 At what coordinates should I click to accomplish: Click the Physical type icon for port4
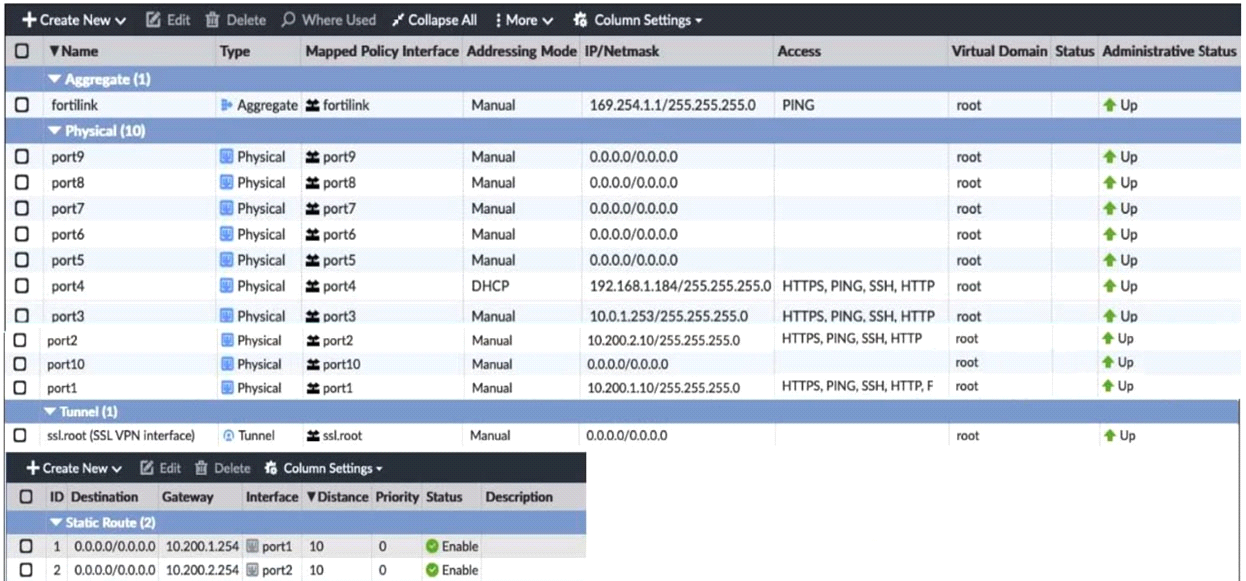pyautogui.click(x=227, y=287)
